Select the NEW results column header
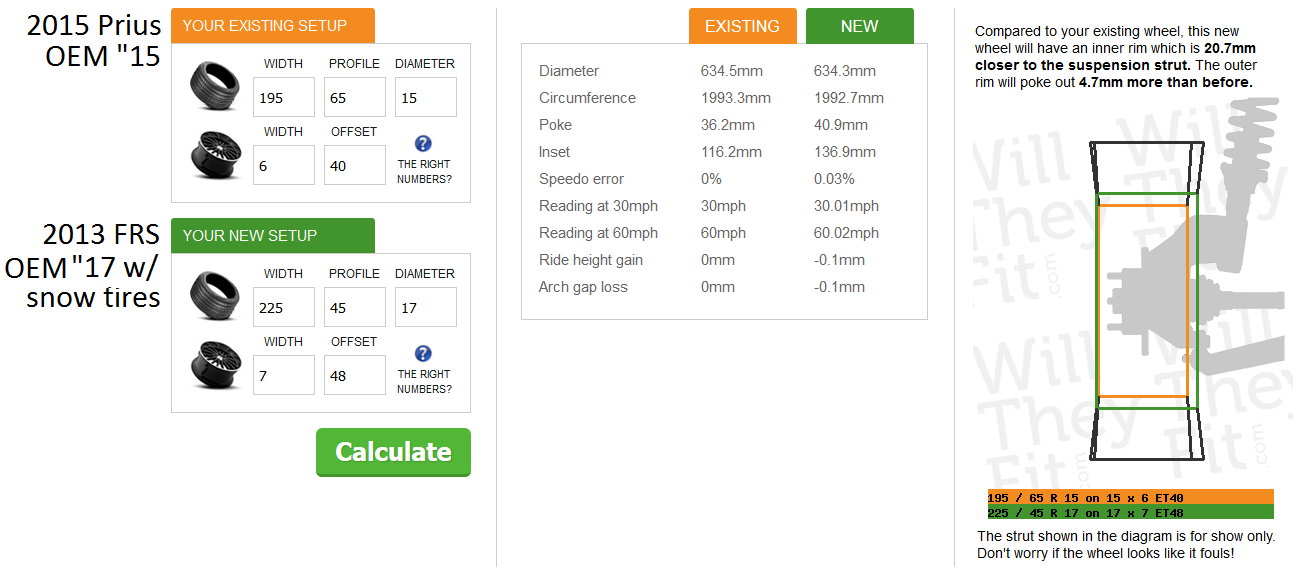This screenshot has width=1297, height=572. [x=860, y=26]
